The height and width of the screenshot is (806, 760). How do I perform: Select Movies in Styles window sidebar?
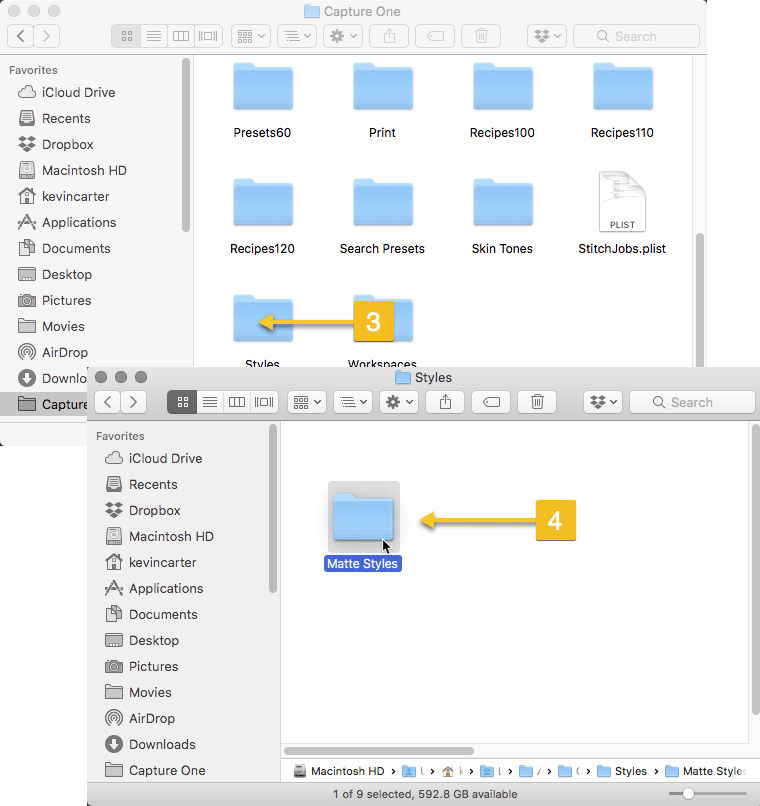point(150,692)
